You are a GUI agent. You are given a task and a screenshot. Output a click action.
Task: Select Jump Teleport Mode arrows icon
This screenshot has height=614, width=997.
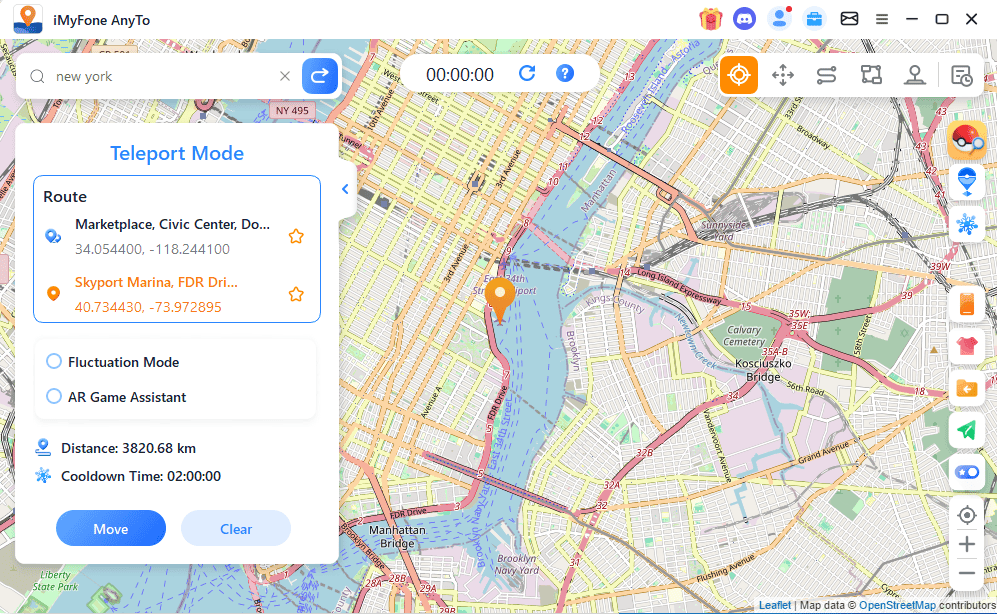(x=783, y=75)
